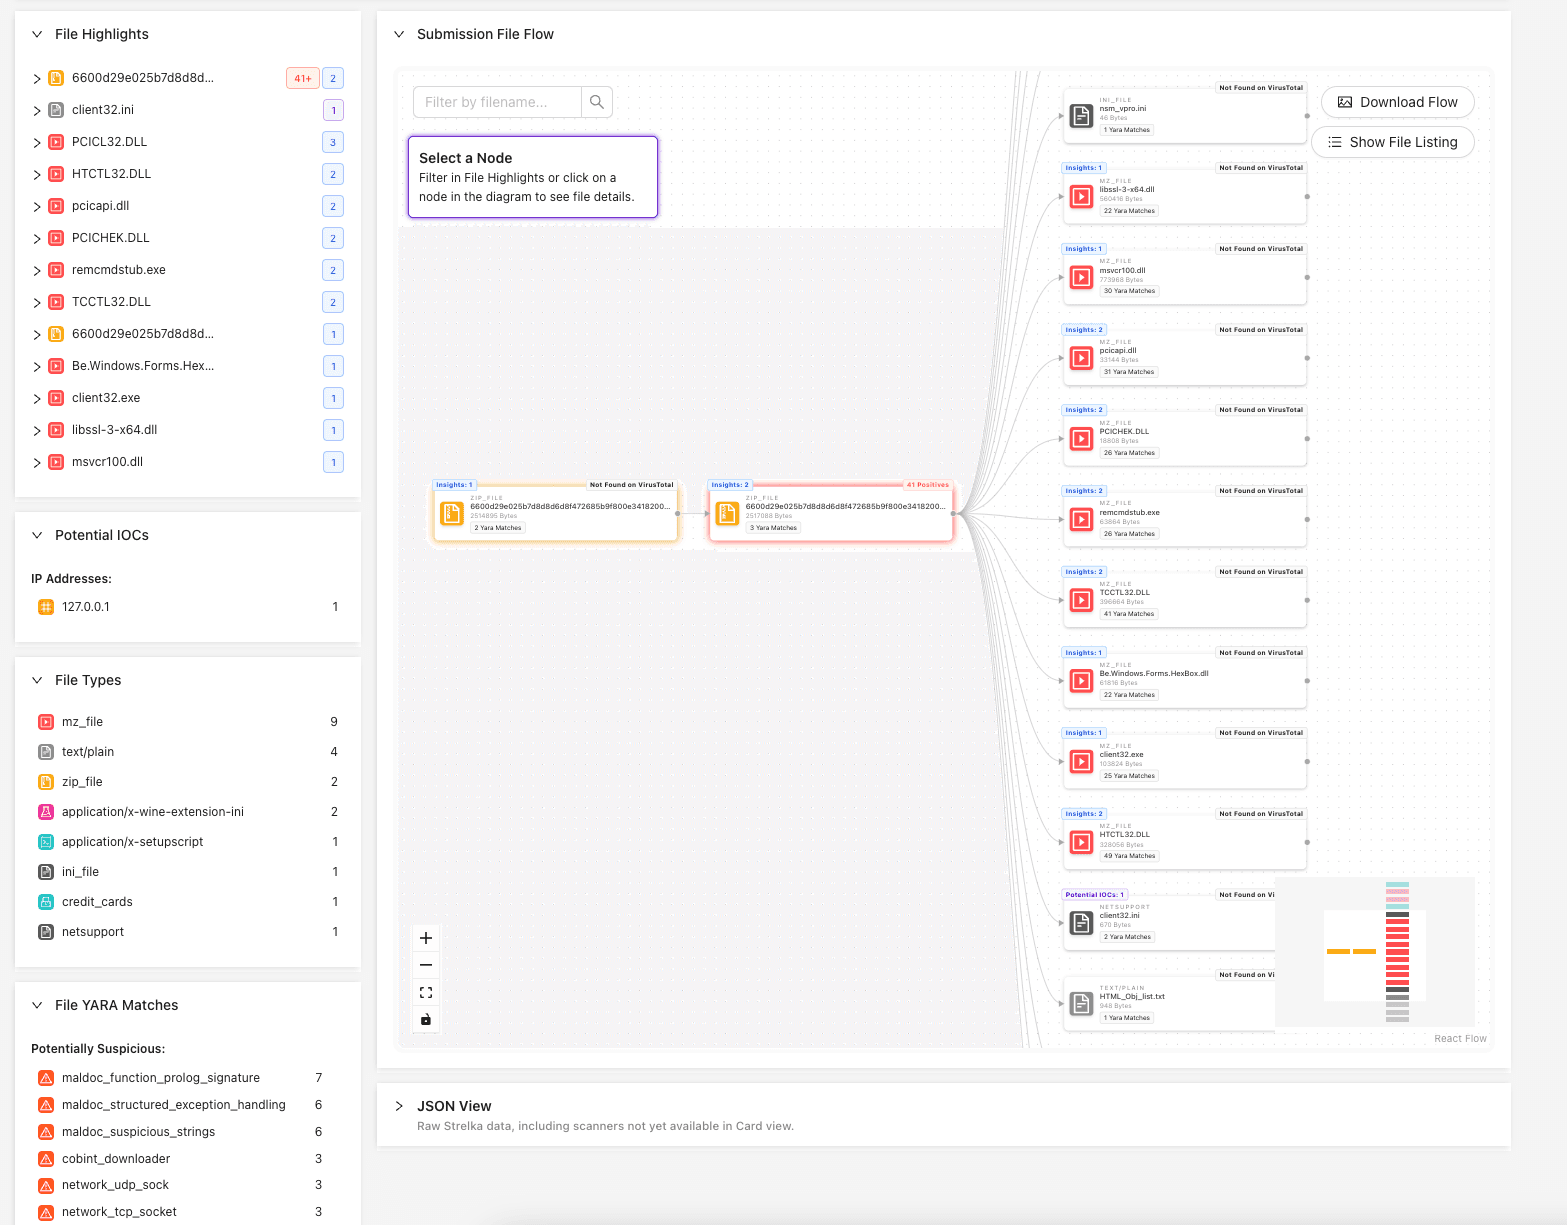Click the Show File Listing button
The width and height of the screenshot is (1567, 1225).
click(x=1392, y=141)
